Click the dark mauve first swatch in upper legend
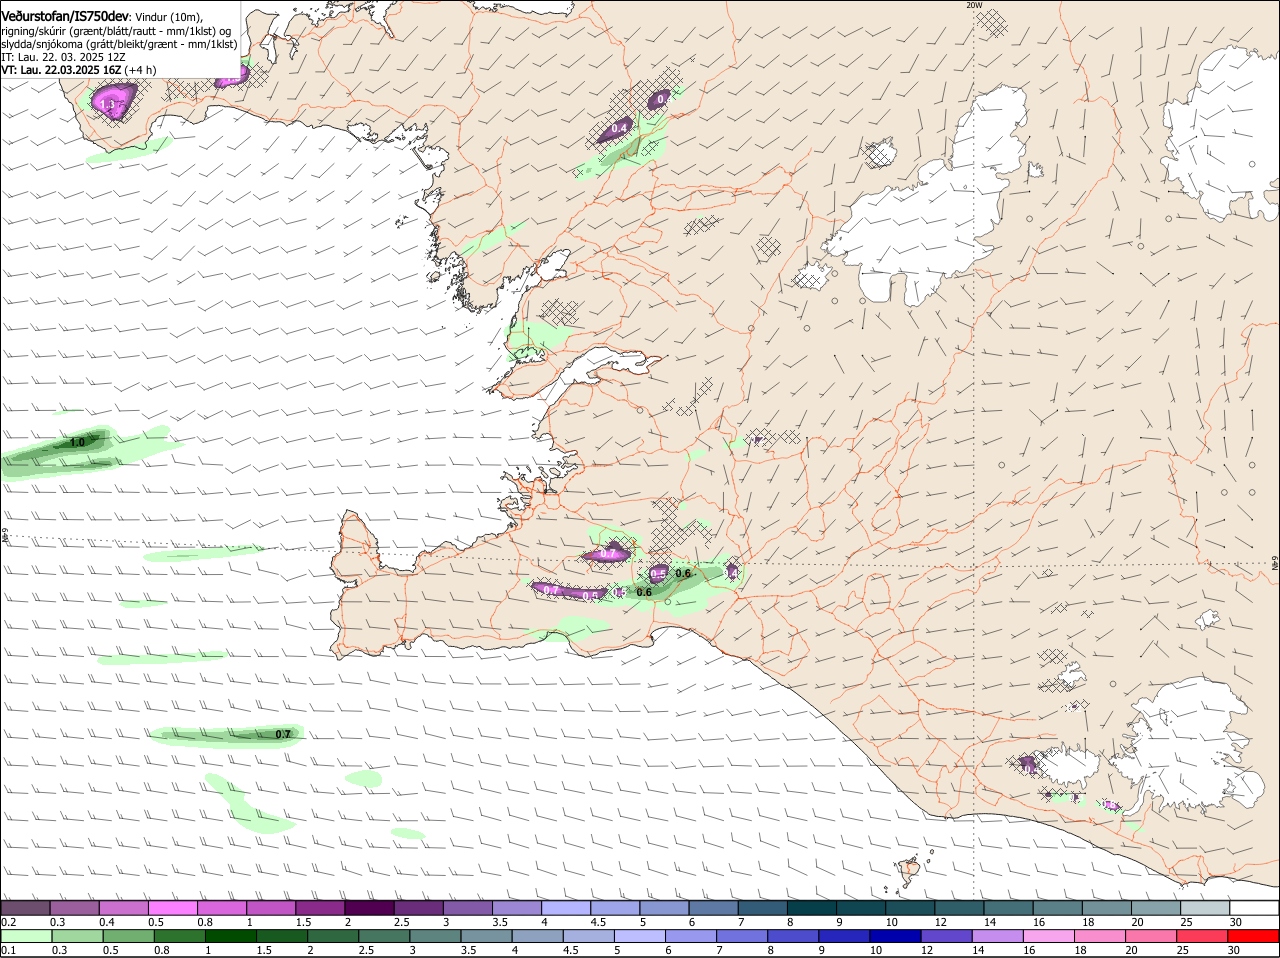The width and height of the screenshot is (1280, 958). [25, 908]
